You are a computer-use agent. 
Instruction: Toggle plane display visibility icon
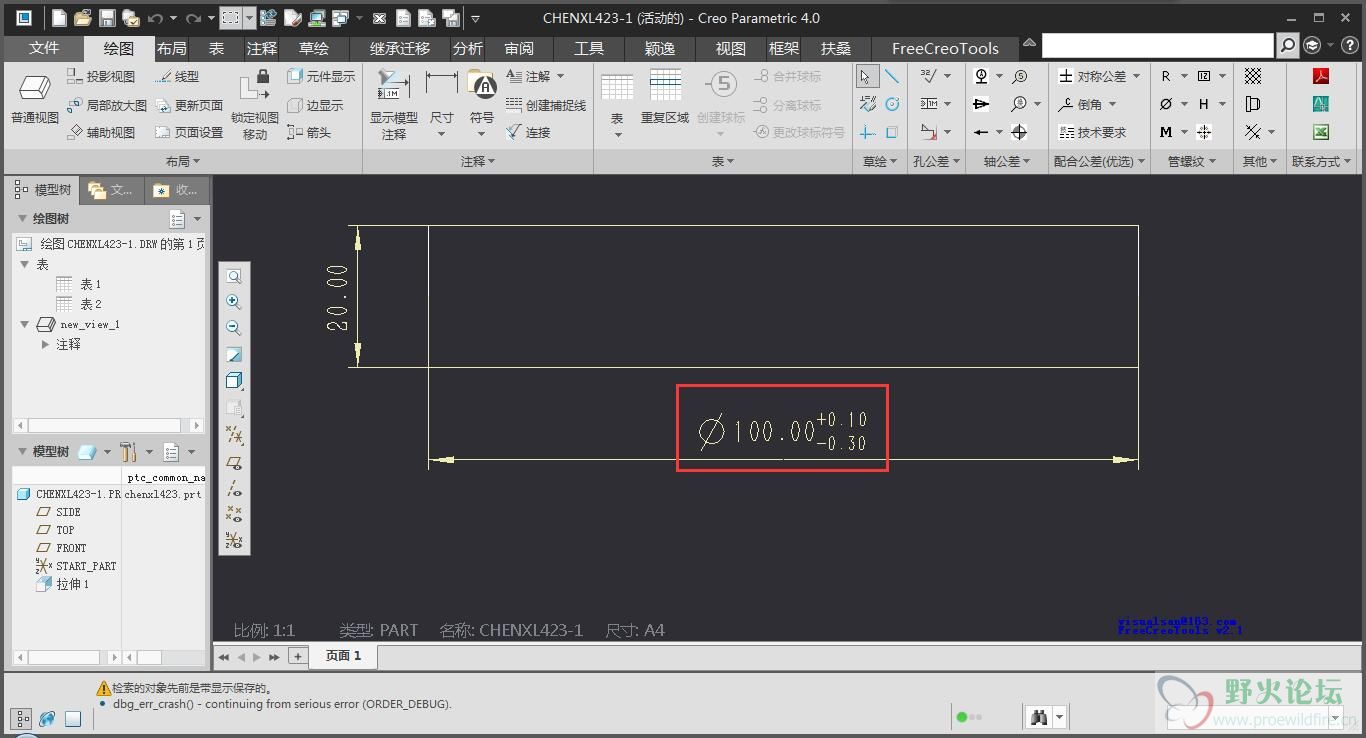(x=234, y=463)
